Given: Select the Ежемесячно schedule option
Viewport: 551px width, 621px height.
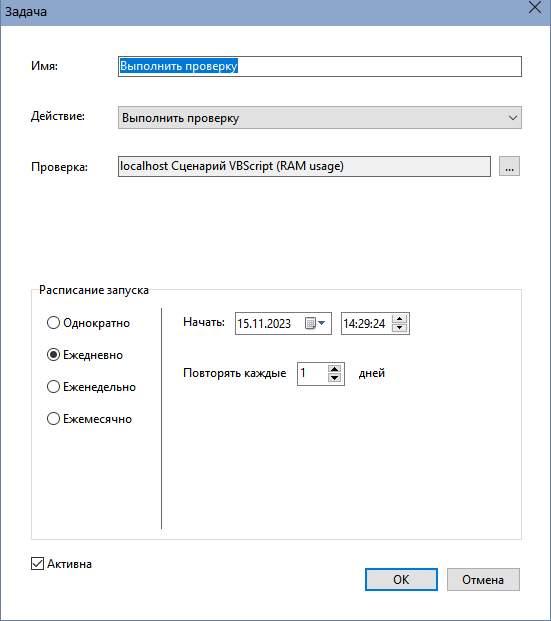Looking at the screenshot, I should 90,419.
